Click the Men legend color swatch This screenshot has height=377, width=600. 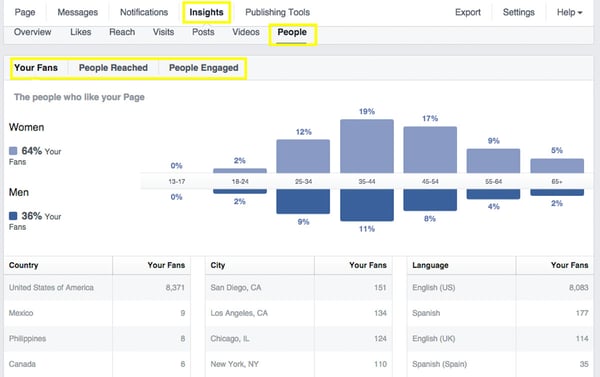(x=13, y=216)
